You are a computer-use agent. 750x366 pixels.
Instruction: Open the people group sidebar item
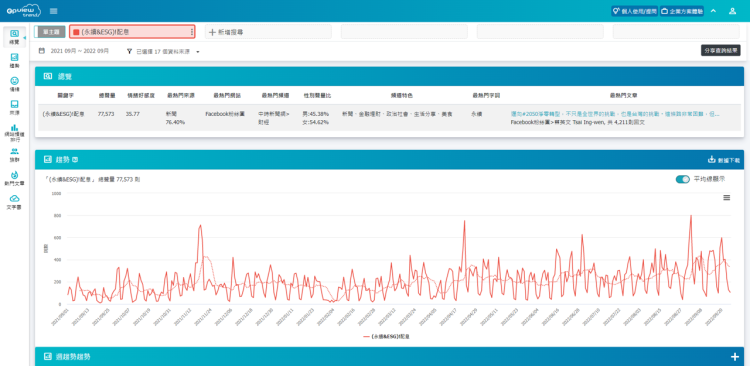pos(14,155)
